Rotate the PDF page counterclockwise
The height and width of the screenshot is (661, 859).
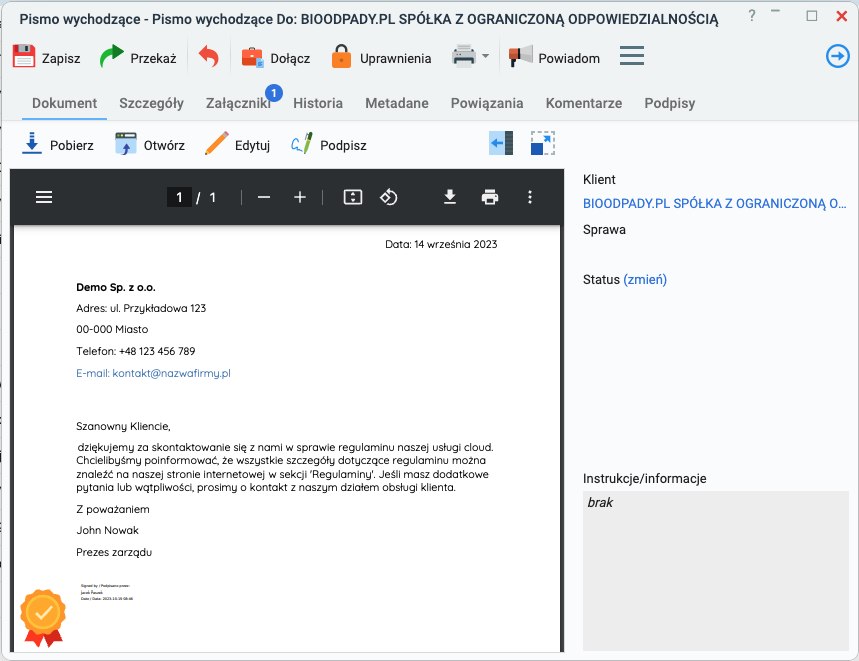[388, 197]
